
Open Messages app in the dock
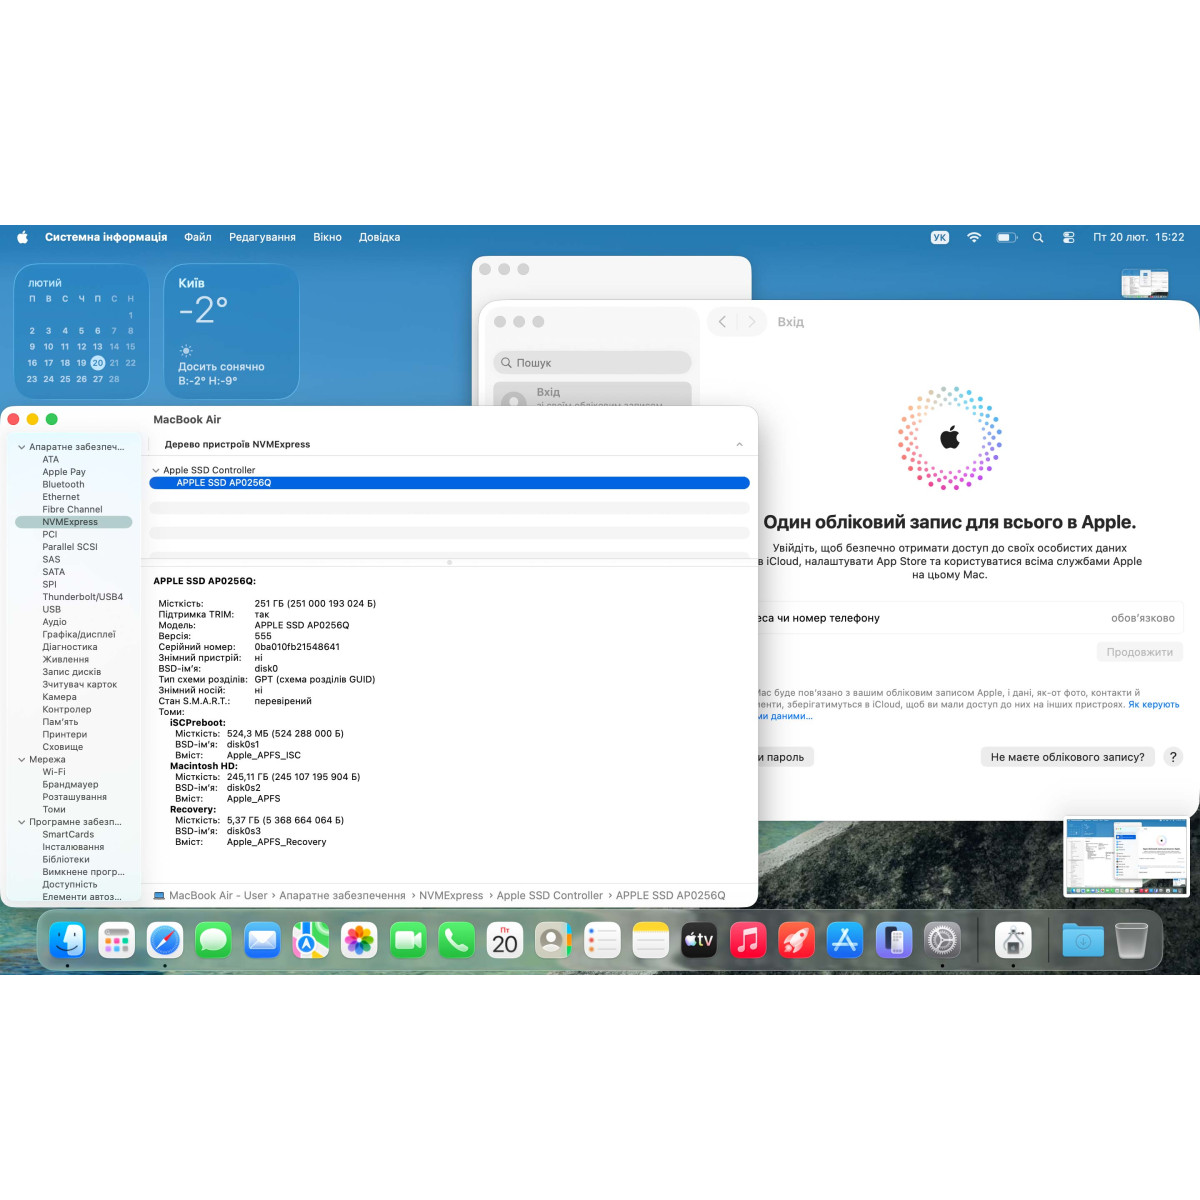(213, 940)
